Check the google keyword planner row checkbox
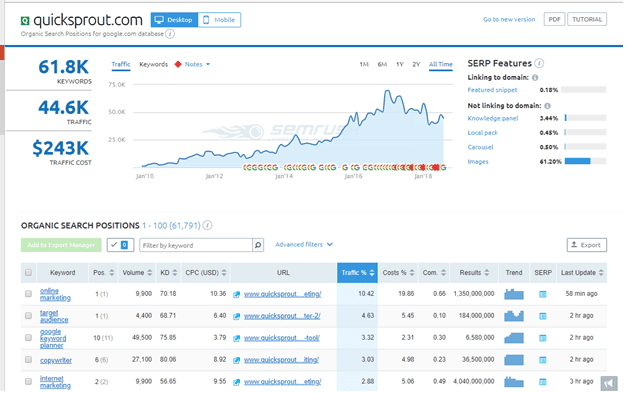The width and height of the screenshot is (630, 393). click(28, 338)
